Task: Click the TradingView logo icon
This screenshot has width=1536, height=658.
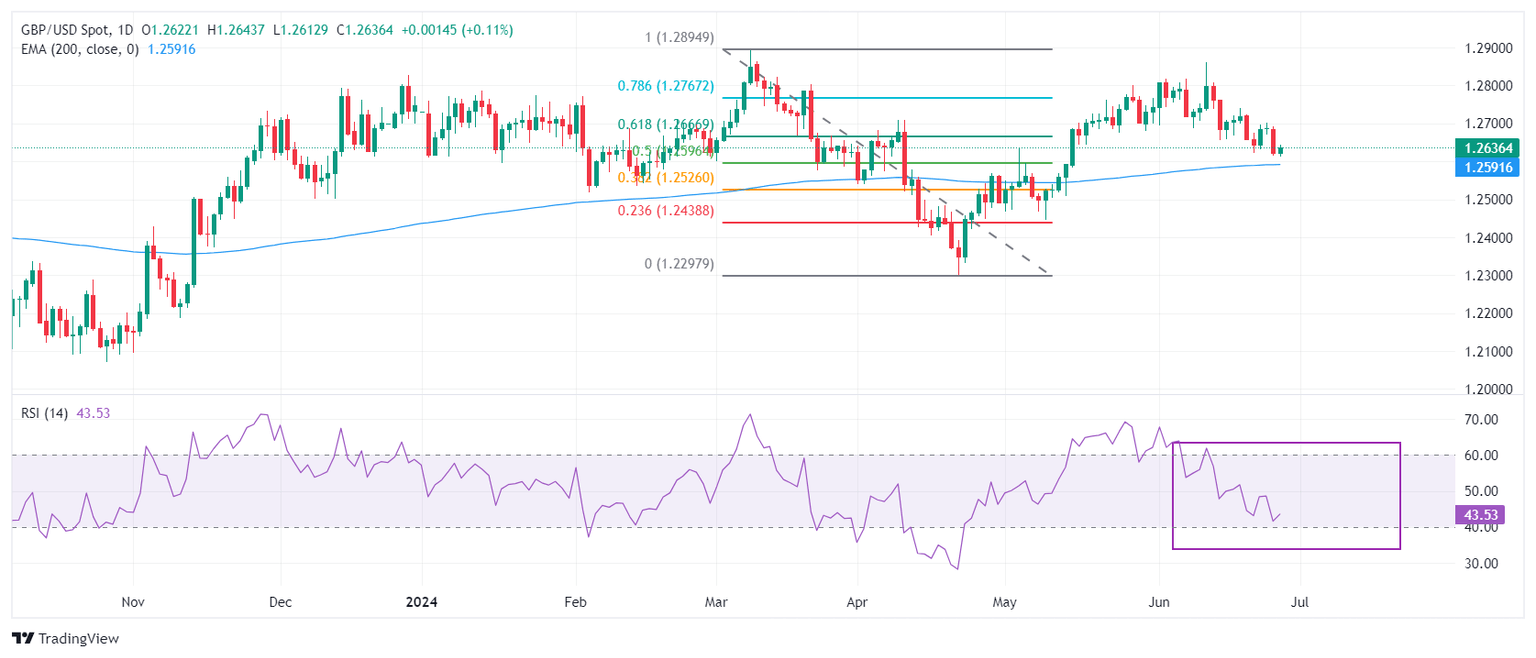Action: pos(22,638)
